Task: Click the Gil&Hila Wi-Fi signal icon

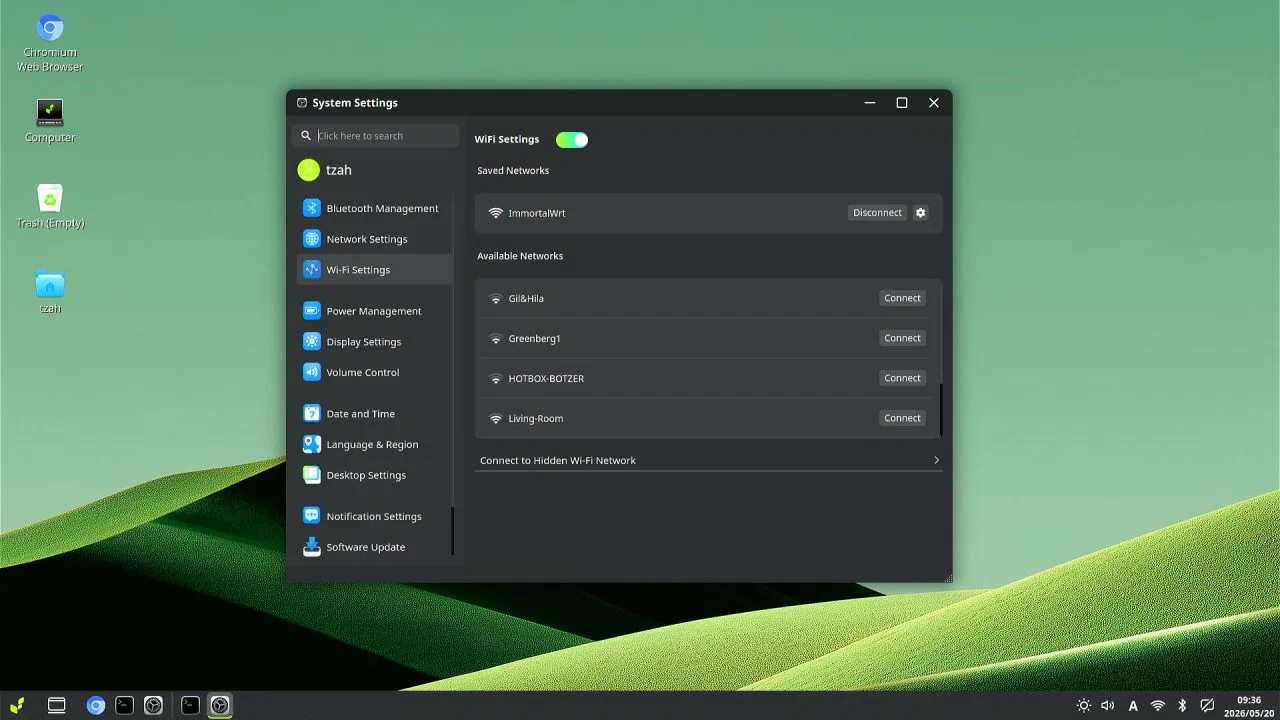Action: pos(495,298)
